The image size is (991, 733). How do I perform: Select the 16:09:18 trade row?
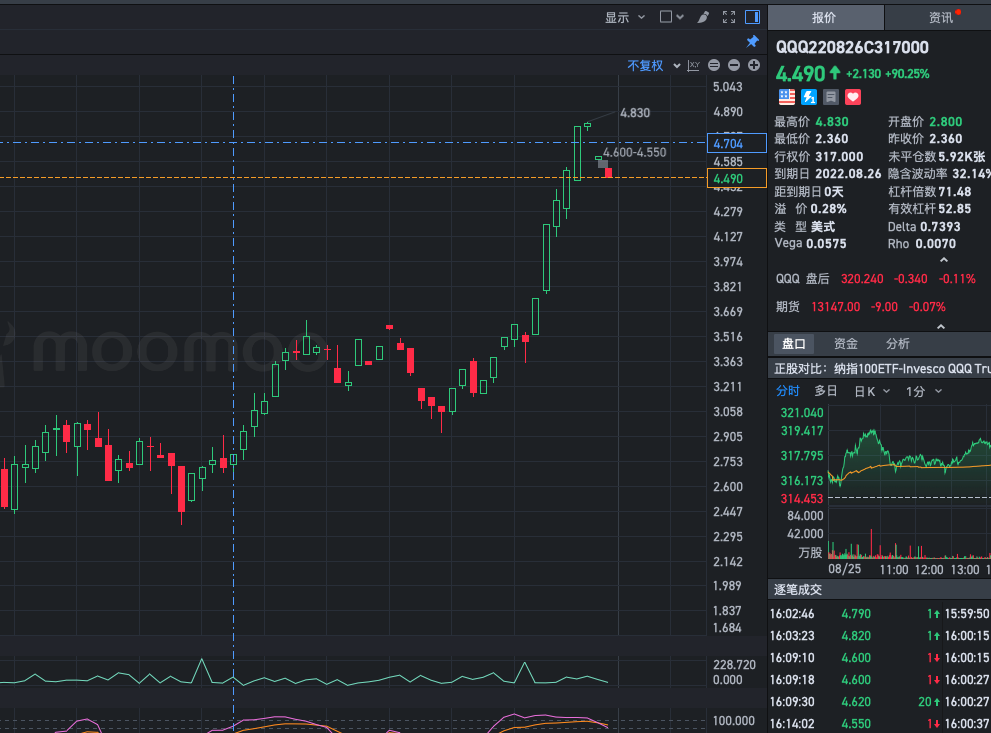(854, 680)
